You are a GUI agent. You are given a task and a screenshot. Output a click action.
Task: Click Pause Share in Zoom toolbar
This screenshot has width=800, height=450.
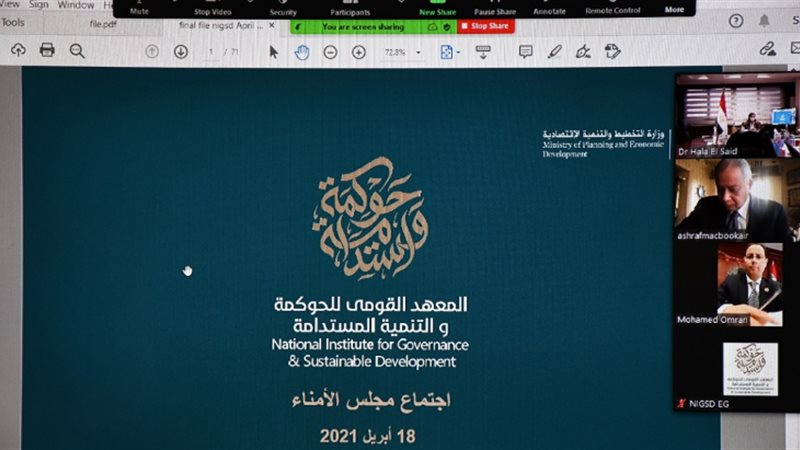click(495, 9)
